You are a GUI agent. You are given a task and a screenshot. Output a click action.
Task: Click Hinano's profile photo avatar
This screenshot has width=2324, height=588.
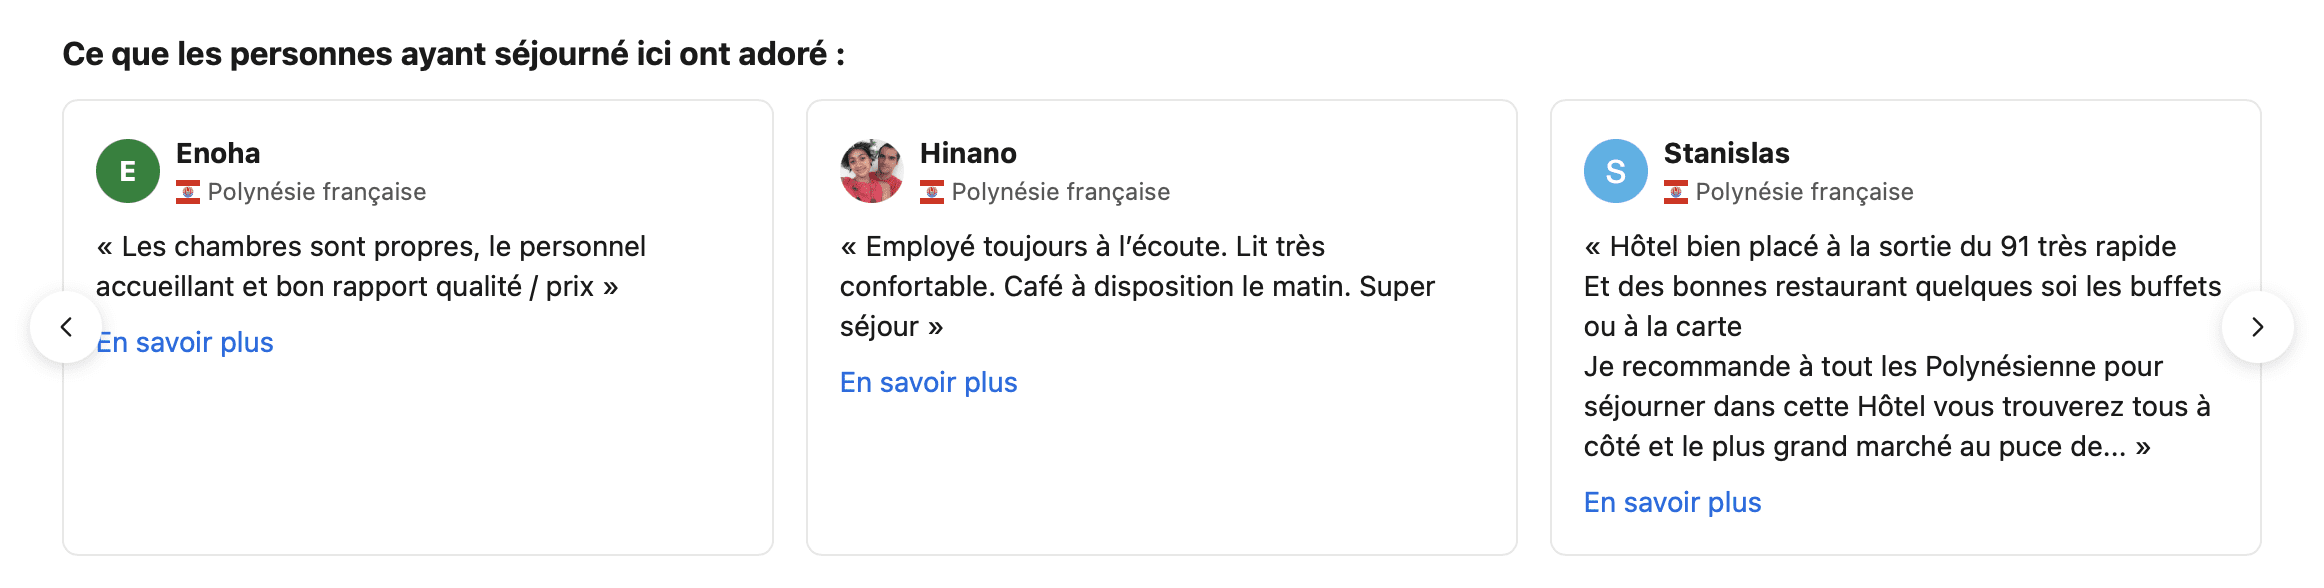(x=872, y=171)
